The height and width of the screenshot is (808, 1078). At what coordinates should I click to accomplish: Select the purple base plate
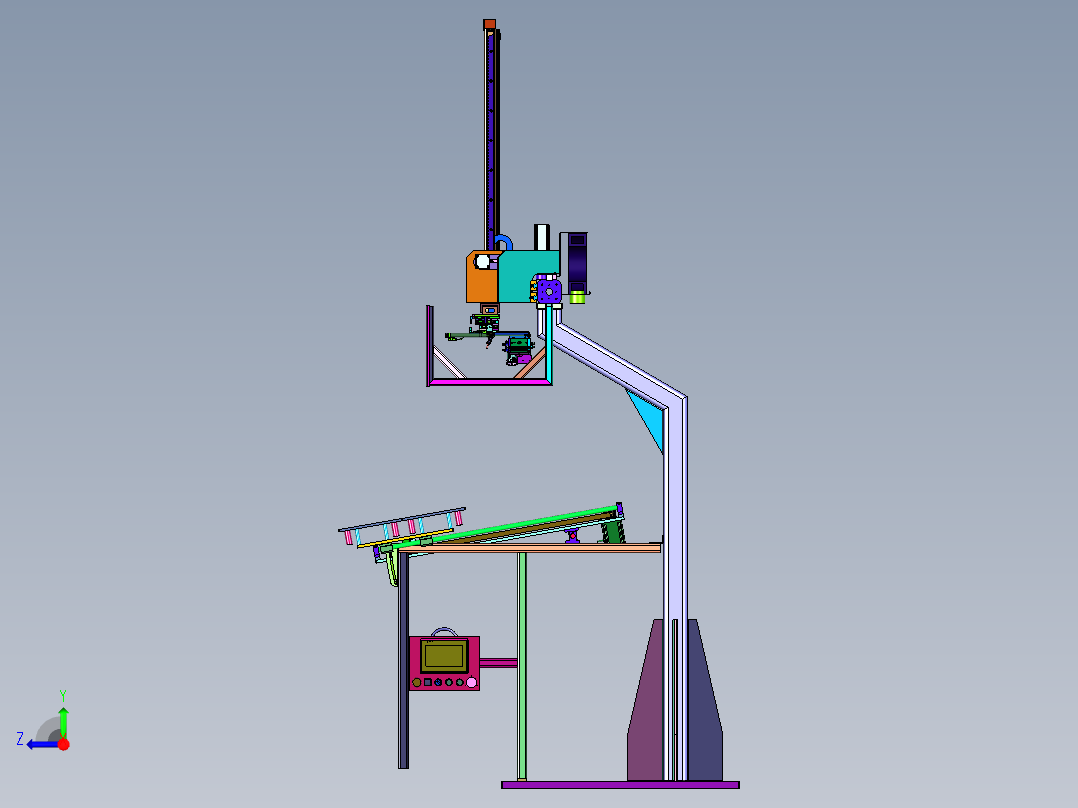620,785
